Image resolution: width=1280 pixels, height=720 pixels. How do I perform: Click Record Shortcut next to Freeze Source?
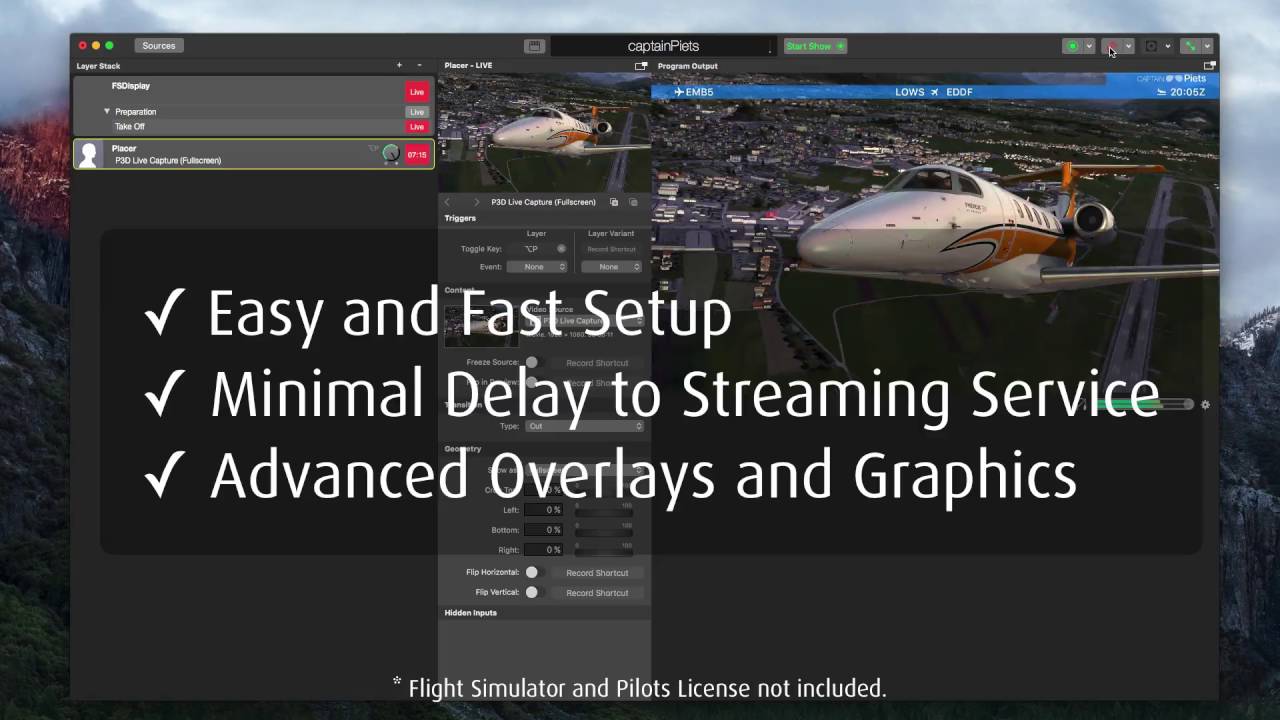tap(597, 363)
